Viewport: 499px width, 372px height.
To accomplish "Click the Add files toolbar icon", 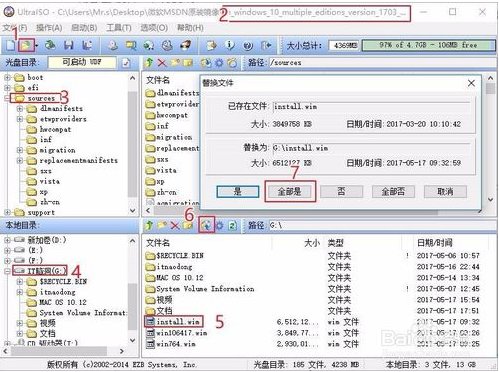I will pos(211,45).
